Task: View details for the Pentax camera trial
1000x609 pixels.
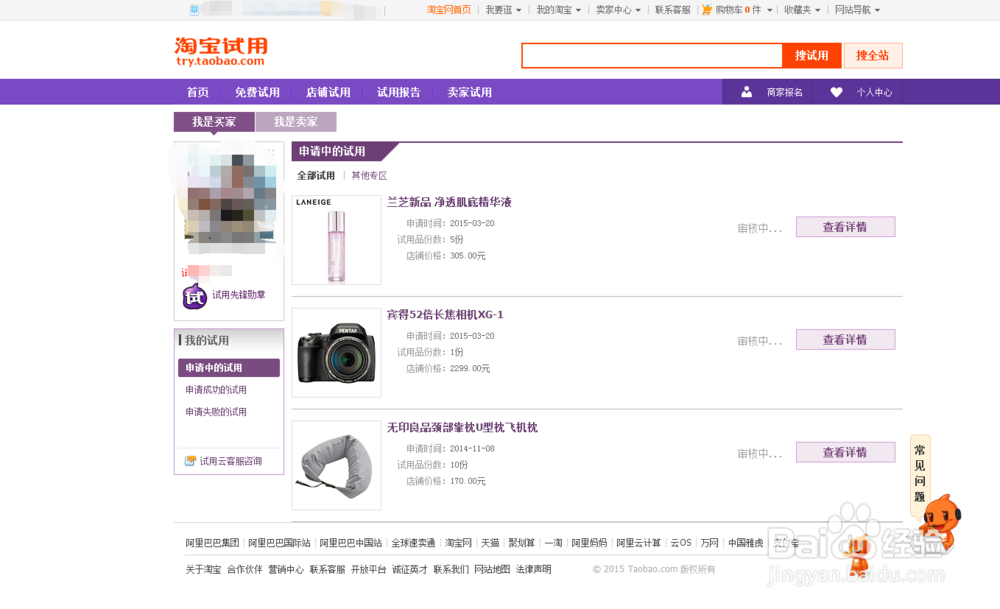Action: click(x=845, y=340)
